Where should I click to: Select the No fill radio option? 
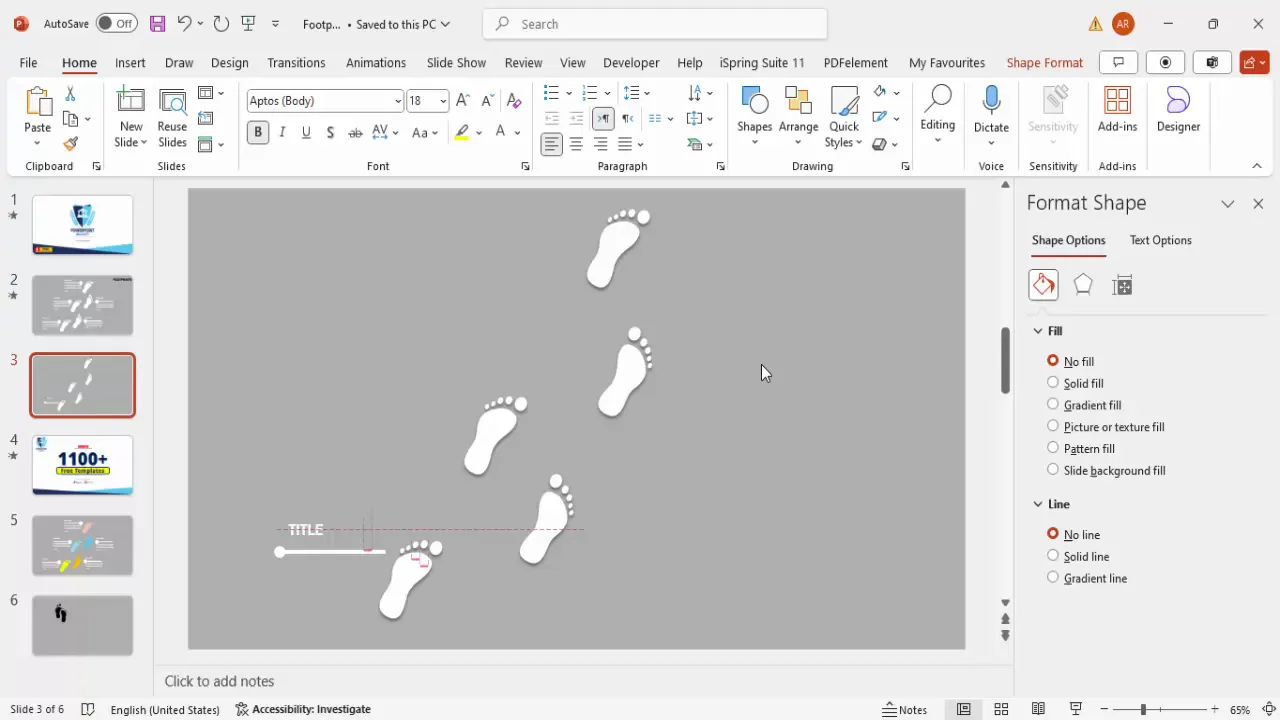1053,361
